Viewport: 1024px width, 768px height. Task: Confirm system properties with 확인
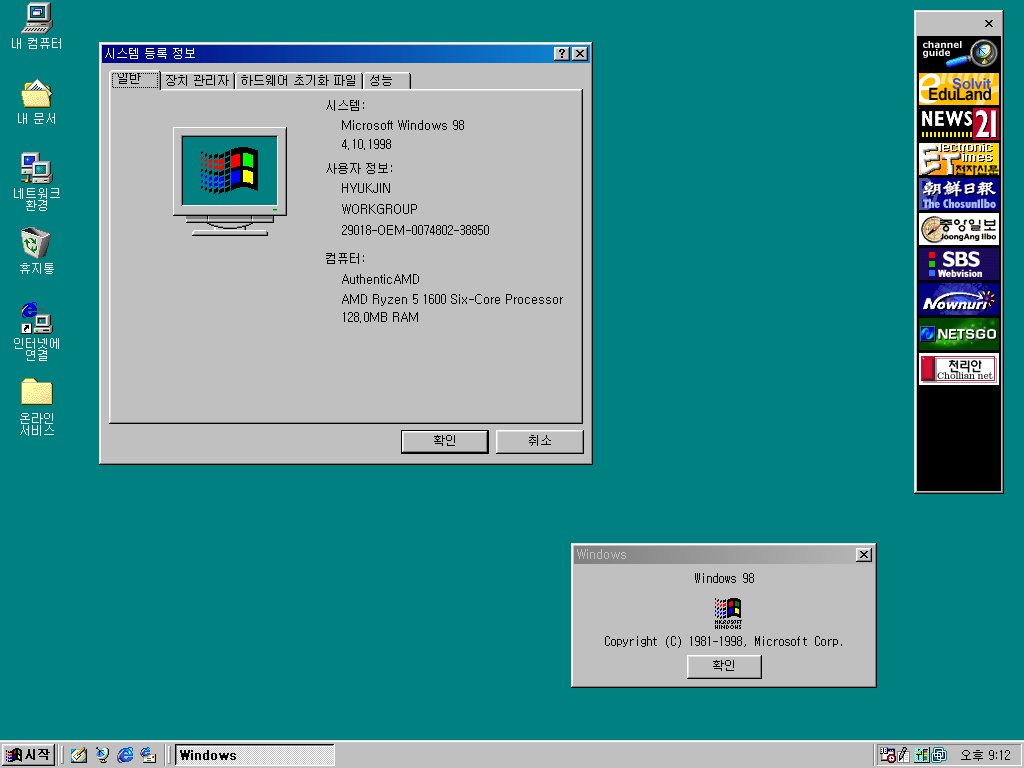tap(445, 441)
